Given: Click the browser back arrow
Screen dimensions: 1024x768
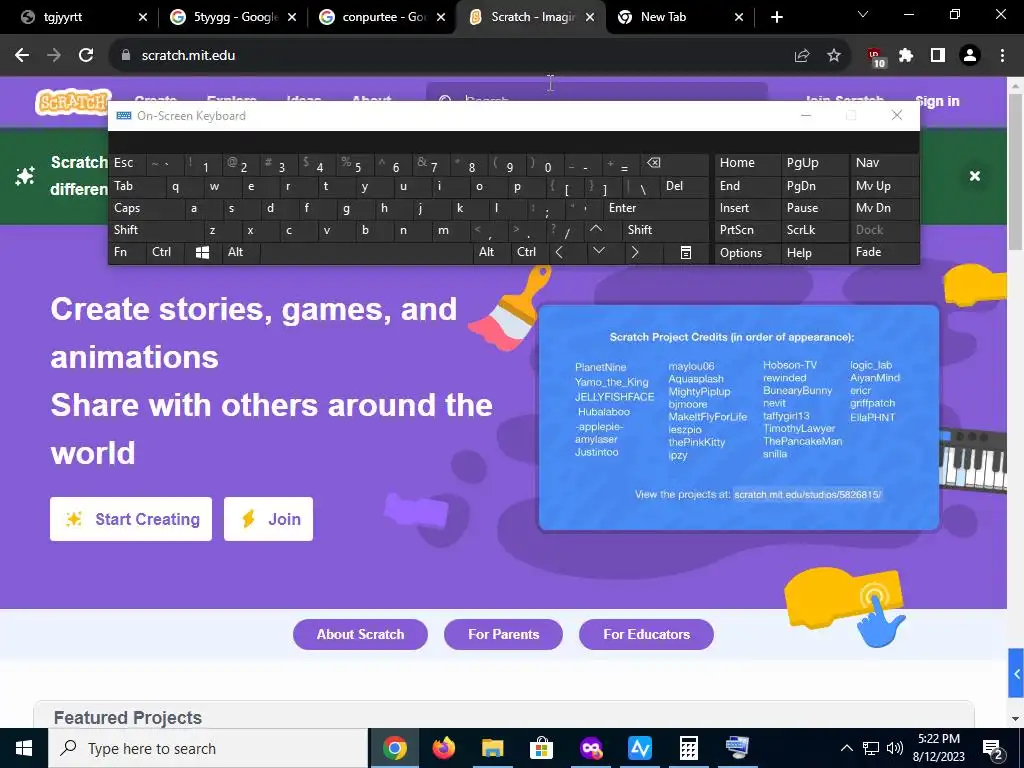Looking at the screenshot, I should [22, 56].
